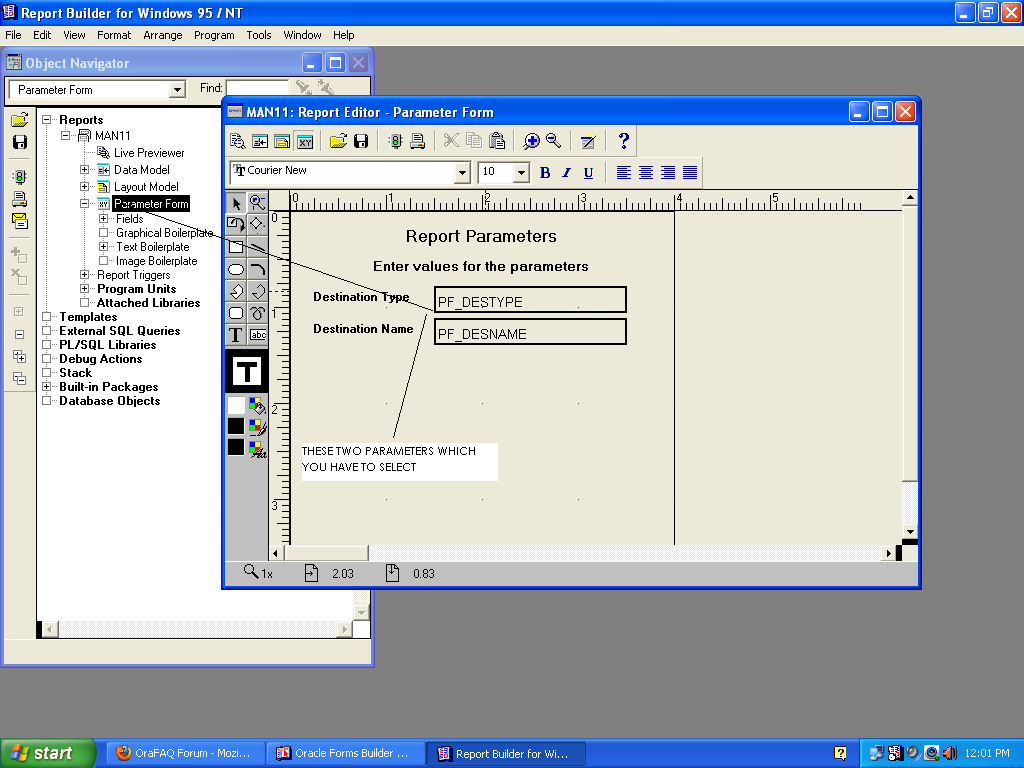Select the PF_DESTYPE field on the form
The height and width of the screenshot is (768, 1024).
[530, 301]
